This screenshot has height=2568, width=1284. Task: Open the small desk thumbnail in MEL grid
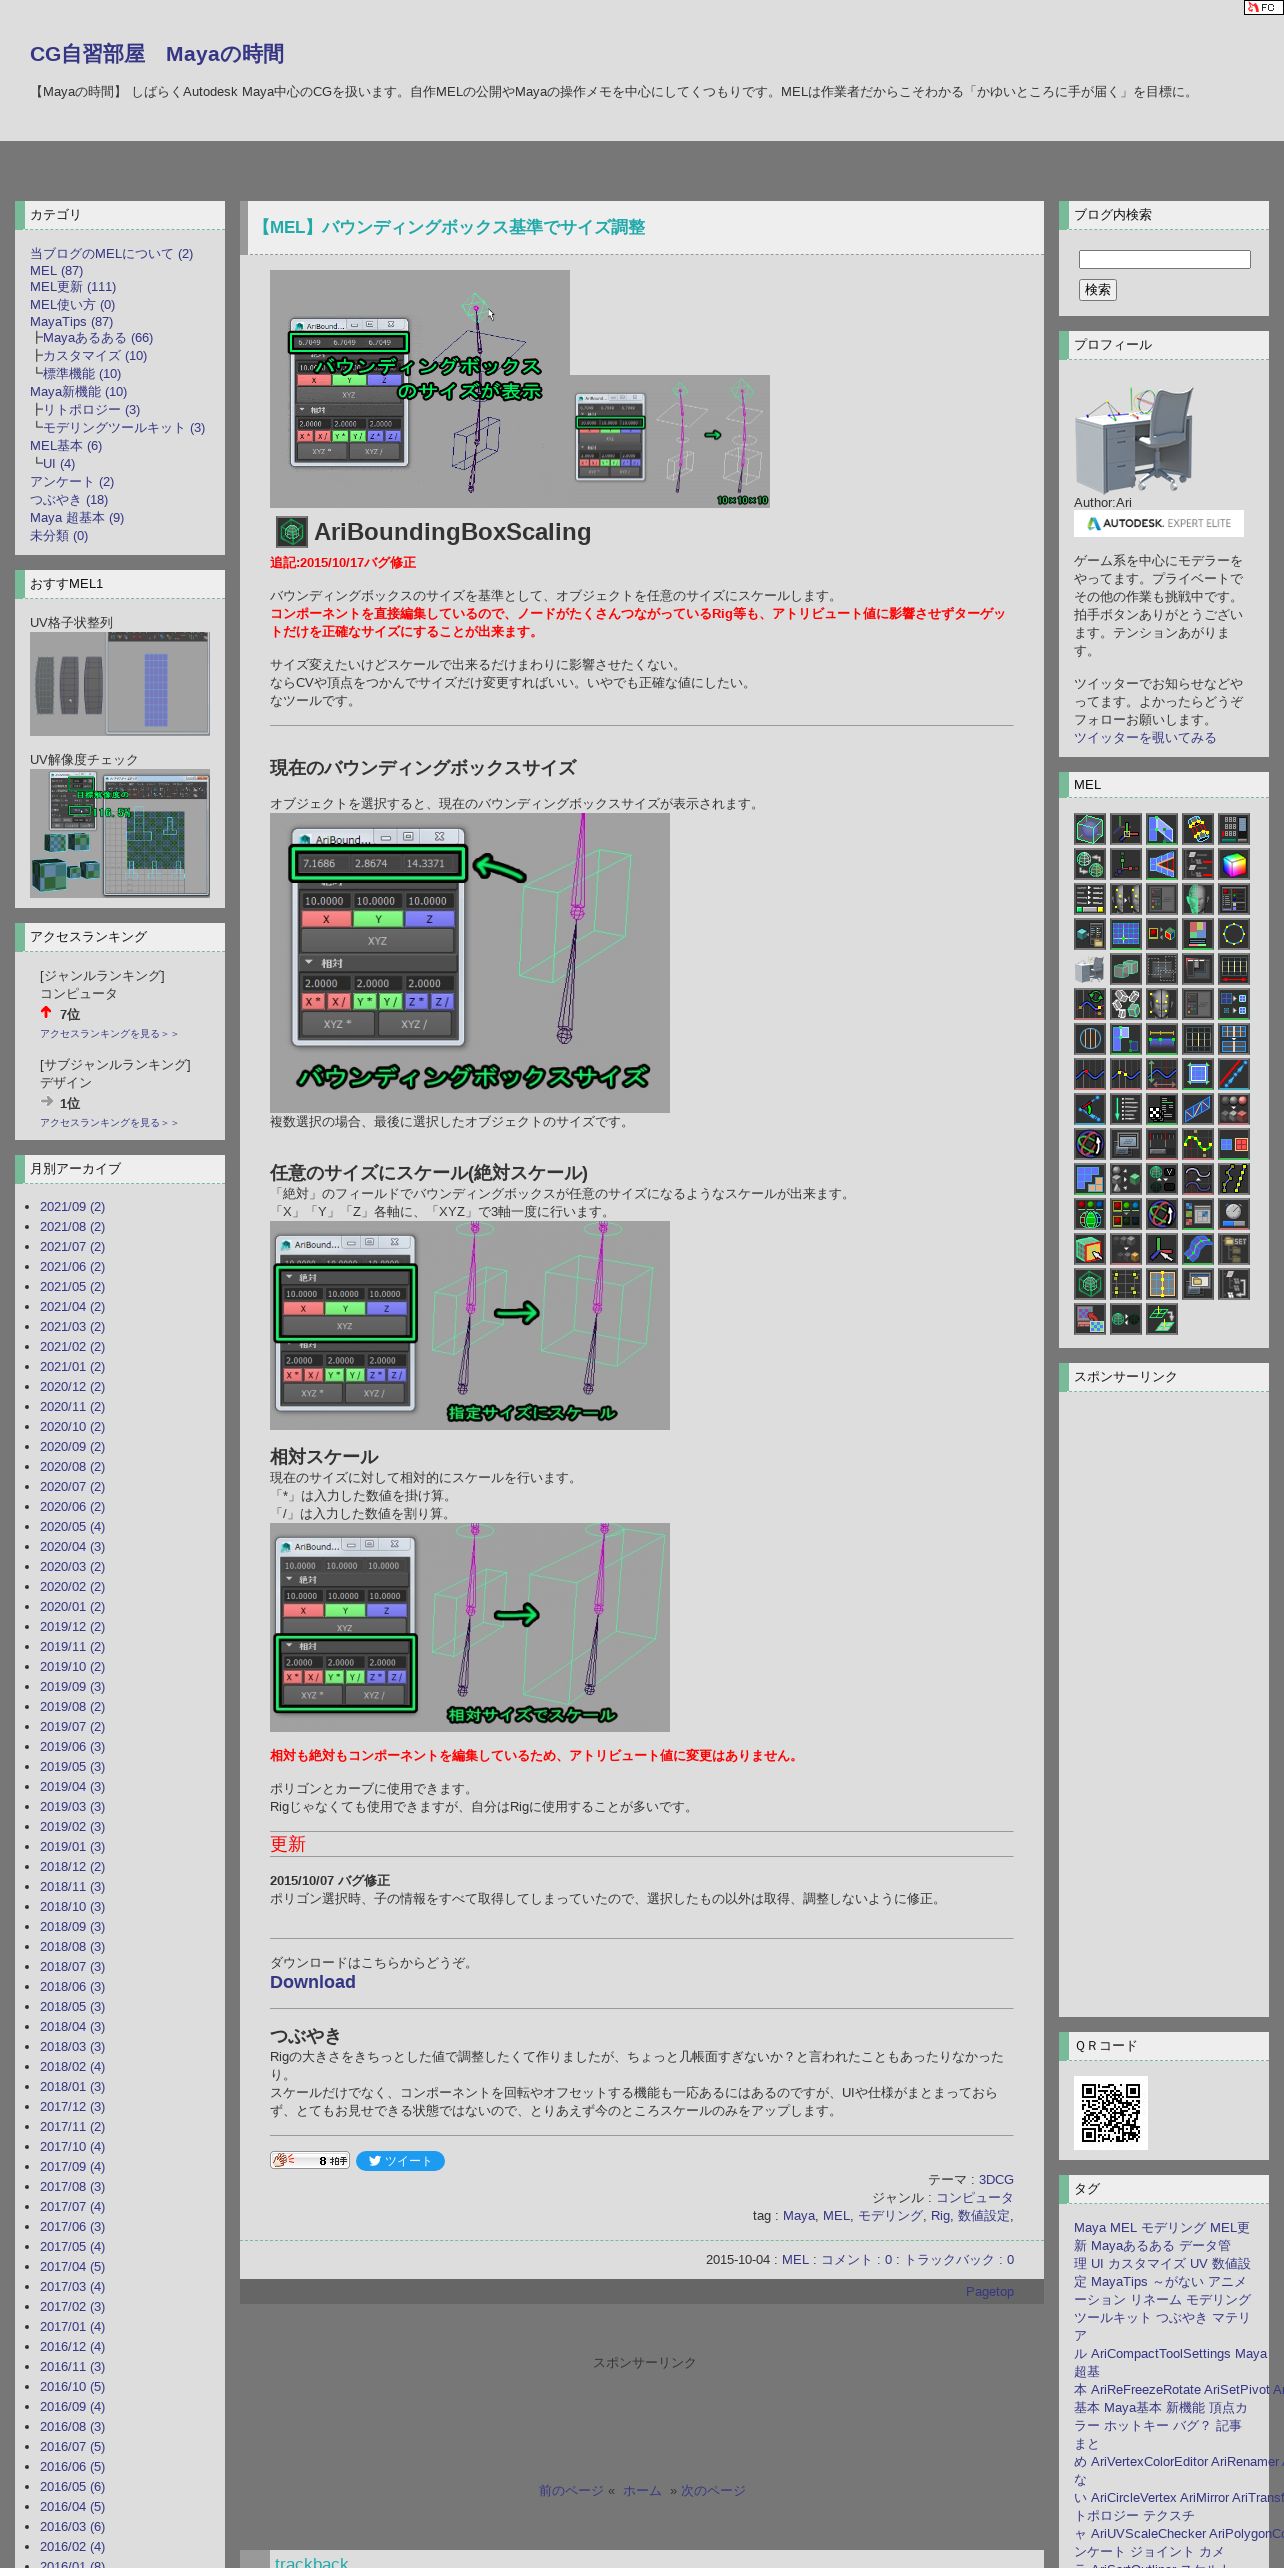[x=1090, y=969]
